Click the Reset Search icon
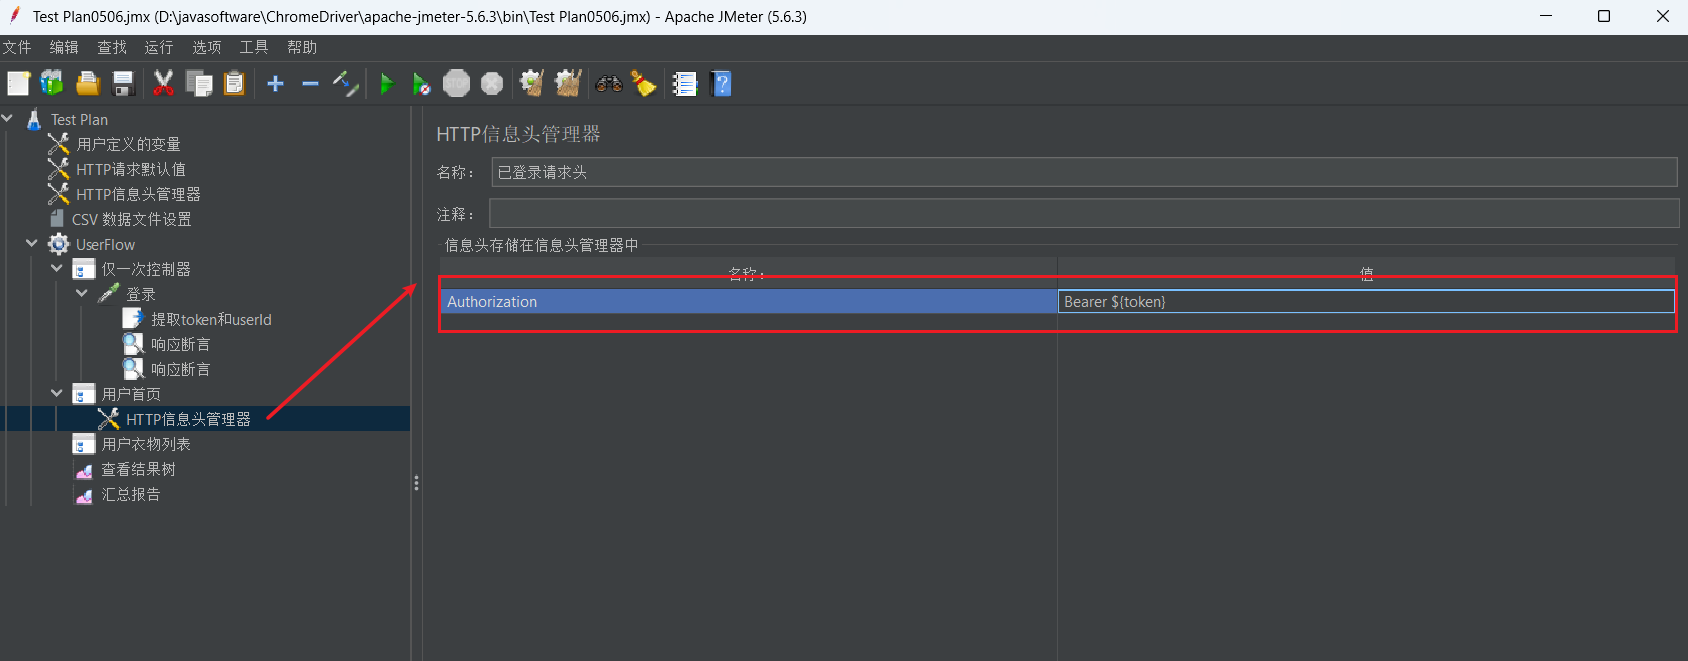Image resolution: width=1688 pixels, height=661 pixels. tap(644, 84)
